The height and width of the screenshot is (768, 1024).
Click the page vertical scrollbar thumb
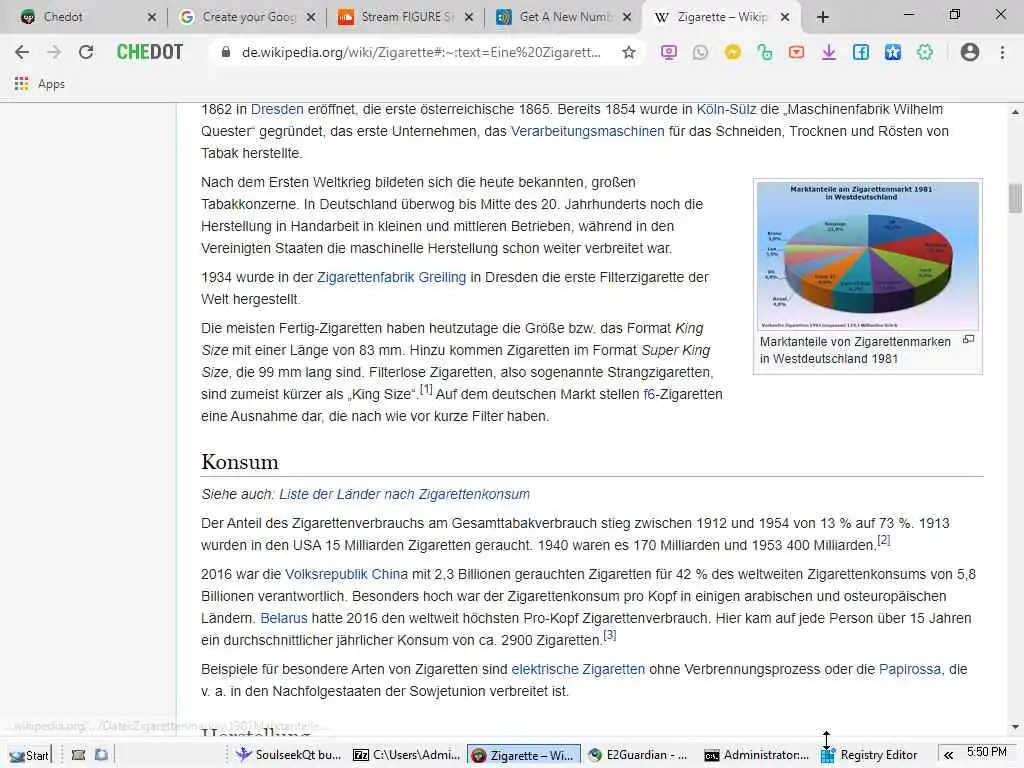[1015, 198]
